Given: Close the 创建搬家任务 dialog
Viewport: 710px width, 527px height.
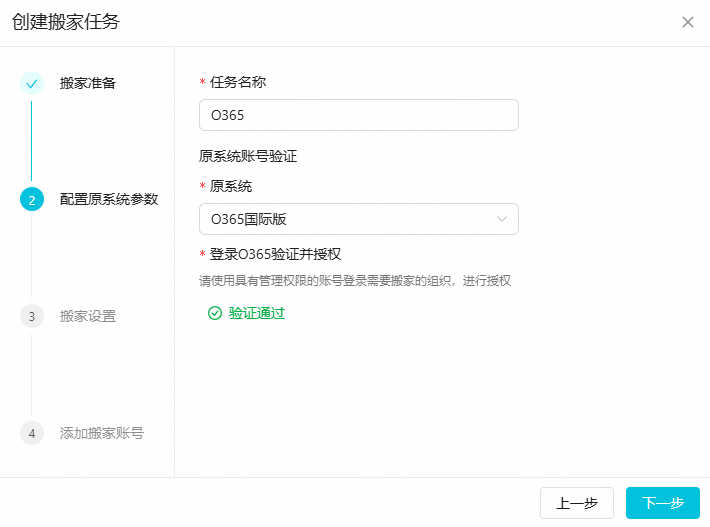Looking at the screenshot, I should click(x=687, y=22).
